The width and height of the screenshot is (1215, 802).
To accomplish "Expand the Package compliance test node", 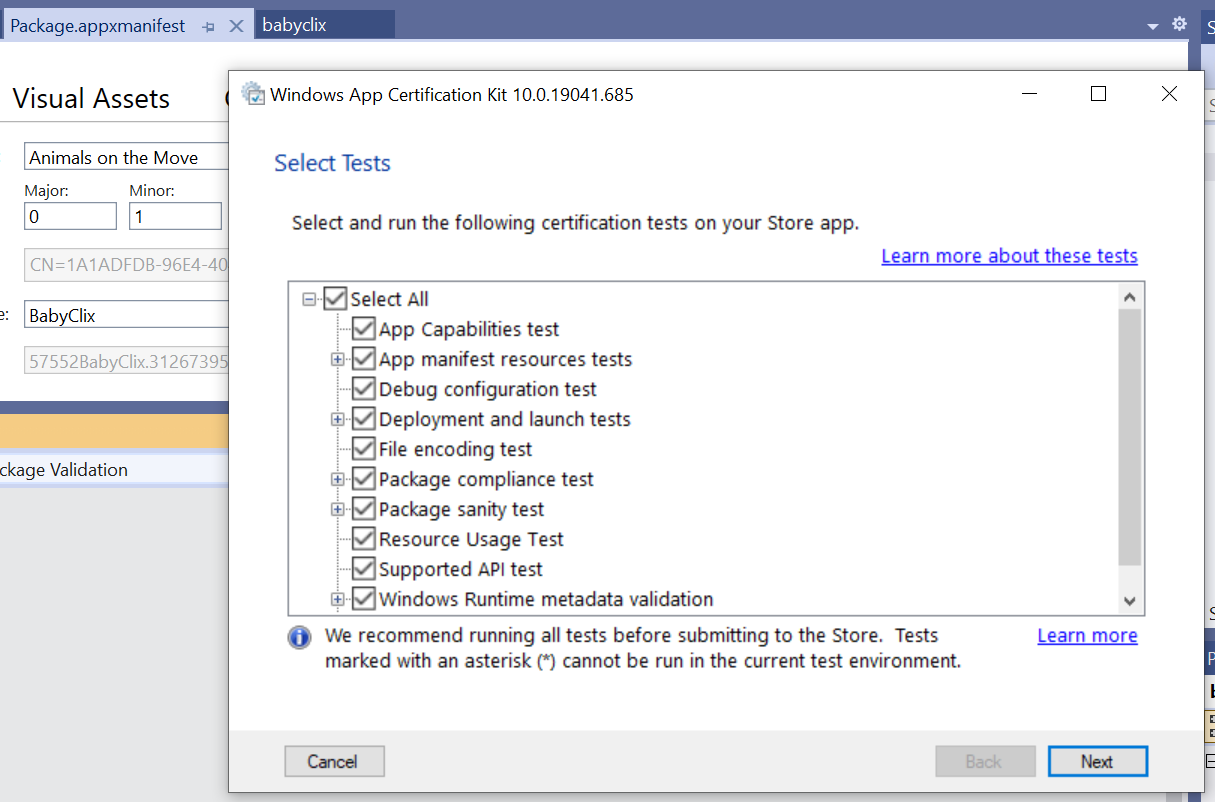I will pyautogui.click(x=338, y=478).
